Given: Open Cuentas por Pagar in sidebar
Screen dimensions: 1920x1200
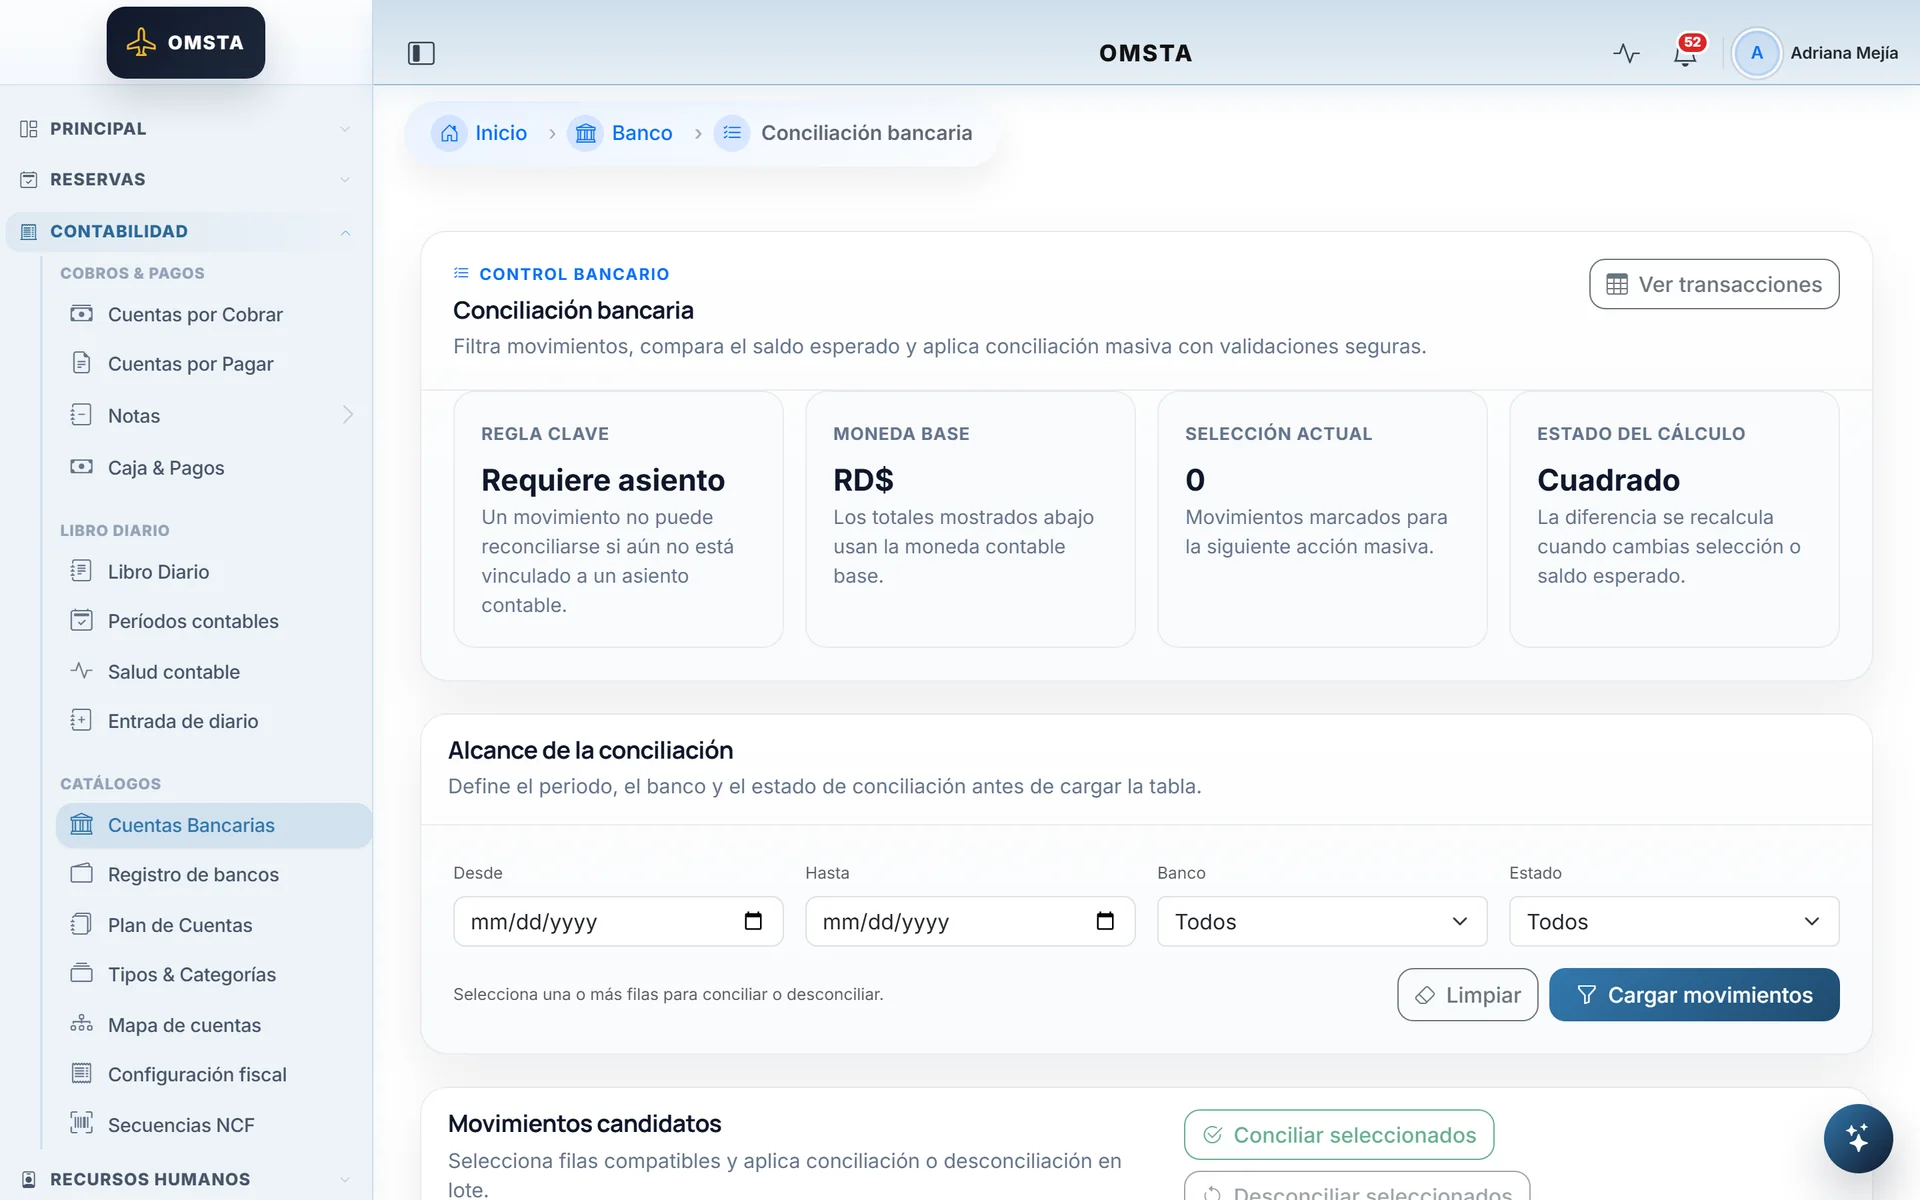Looking at the screenshot, I should 190,364.
